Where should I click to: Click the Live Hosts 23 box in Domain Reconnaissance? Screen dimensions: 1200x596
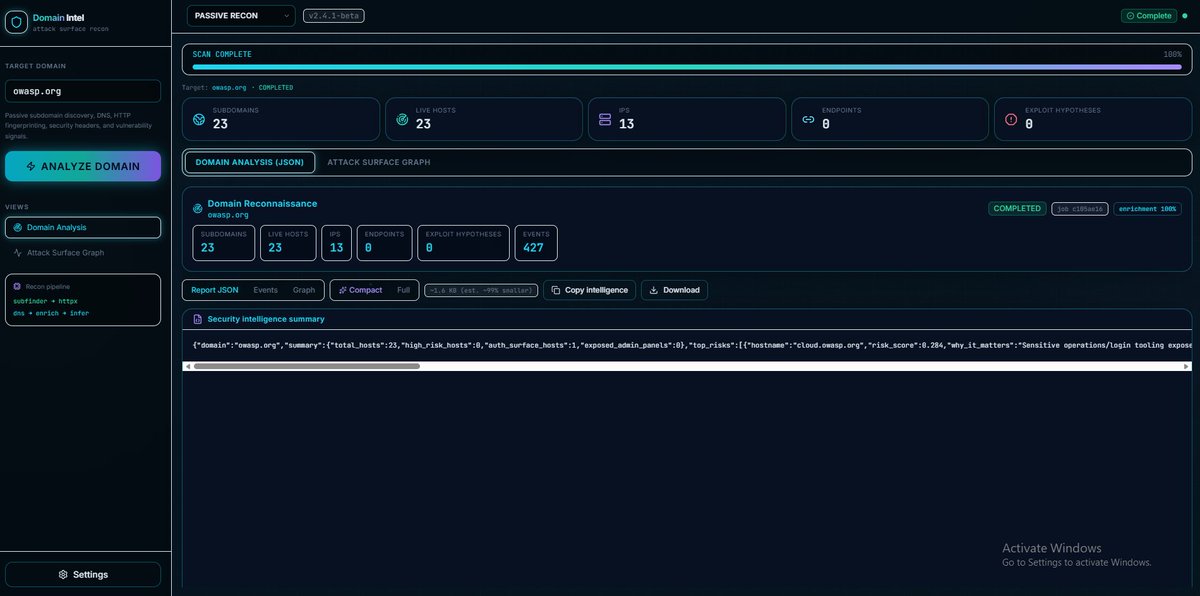[x=289, y=243]
